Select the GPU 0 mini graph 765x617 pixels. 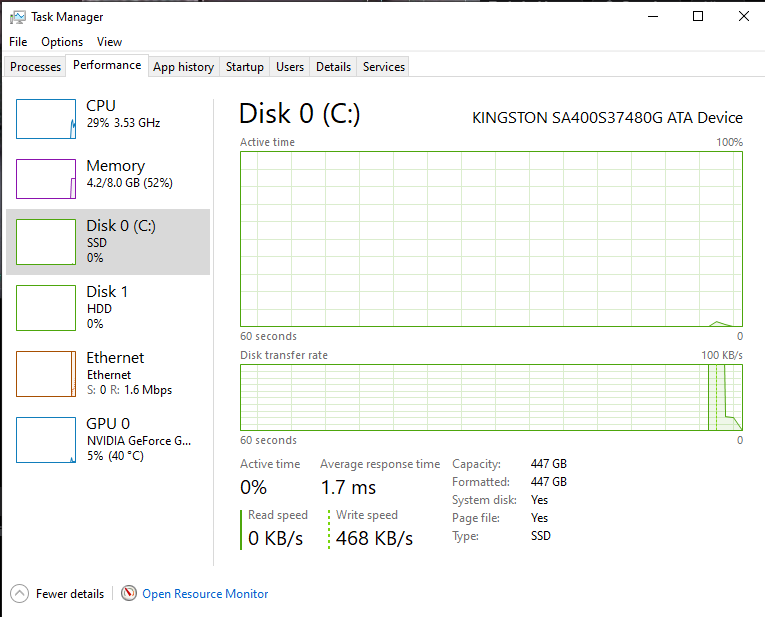point(46,440)
